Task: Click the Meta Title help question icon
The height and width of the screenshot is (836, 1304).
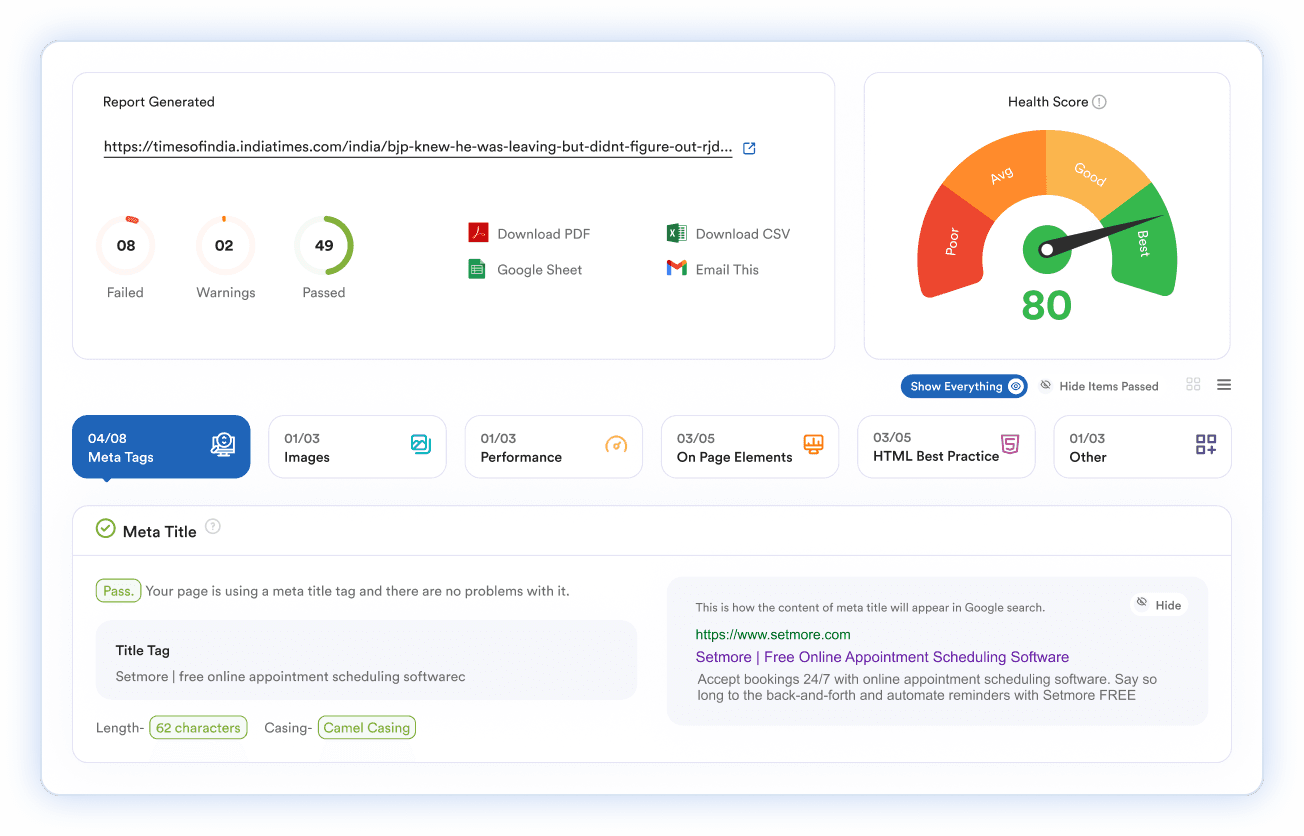Action: click(212, 527)
